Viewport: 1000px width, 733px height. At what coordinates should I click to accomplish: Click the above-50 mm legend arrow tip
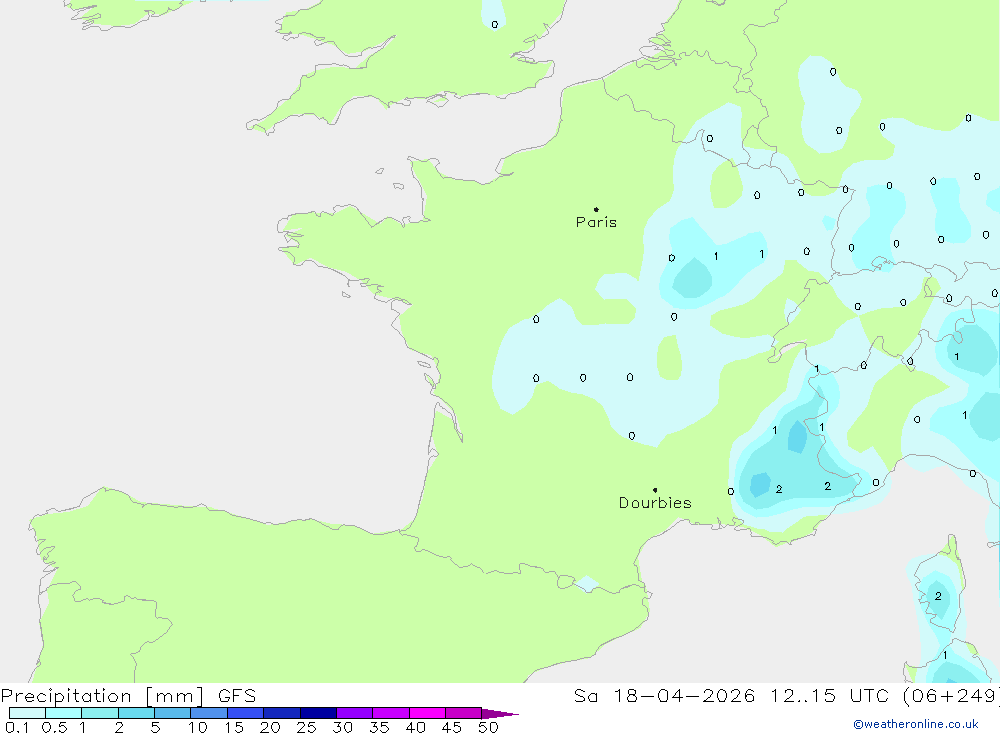pyautogui.click(x=500, y=713)
